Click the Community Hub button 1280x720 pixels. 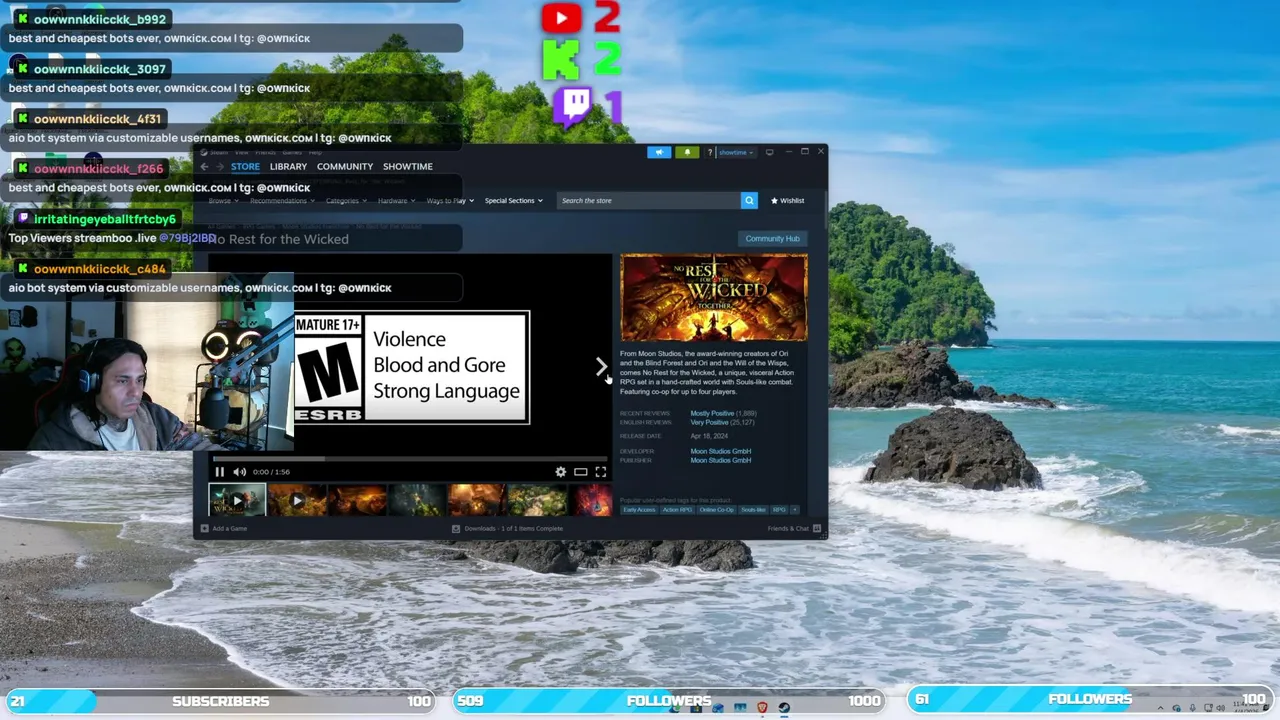[x=772, y=239]
